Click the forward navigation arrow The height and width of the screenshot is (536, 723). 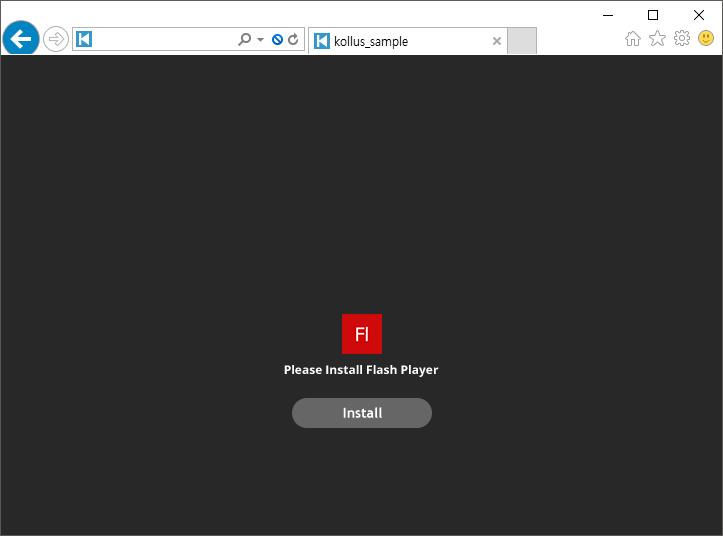point(56,39)
